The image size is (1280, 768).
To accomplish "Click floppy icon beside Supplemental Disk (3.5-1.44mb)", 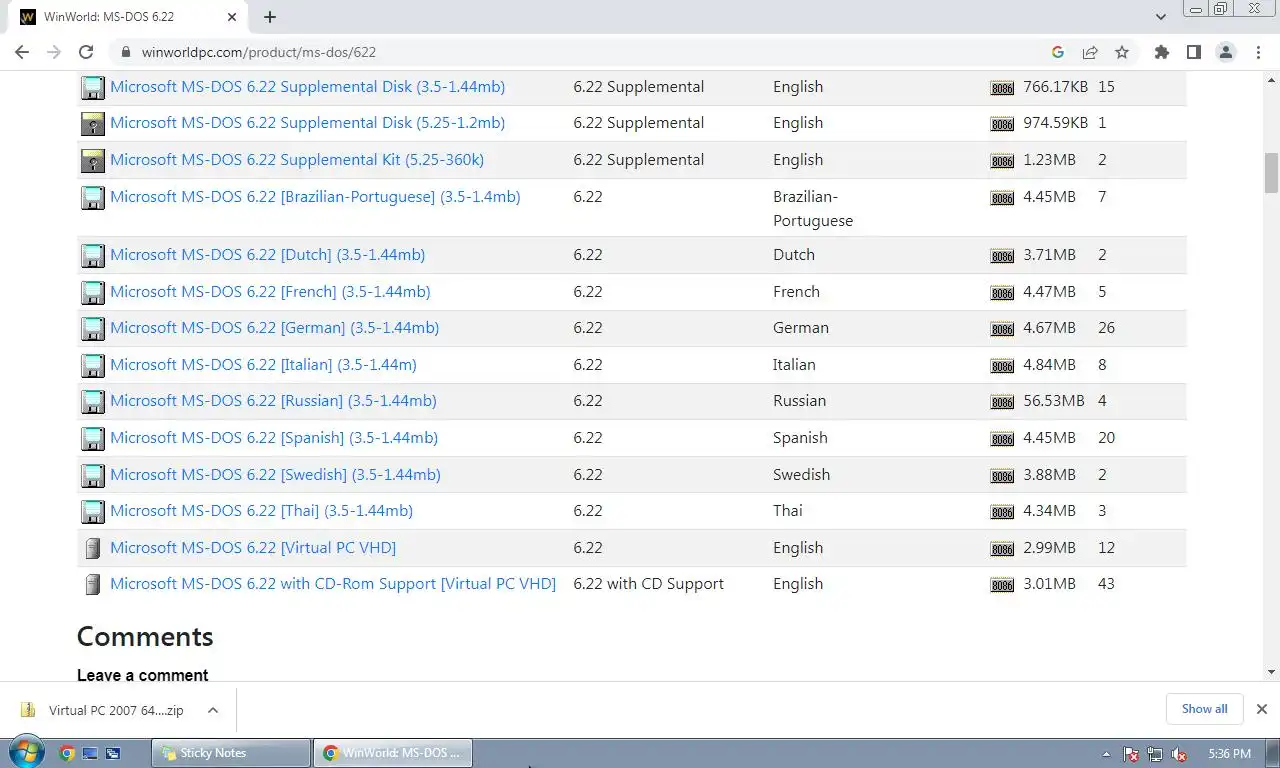I will tap(92, 87).
